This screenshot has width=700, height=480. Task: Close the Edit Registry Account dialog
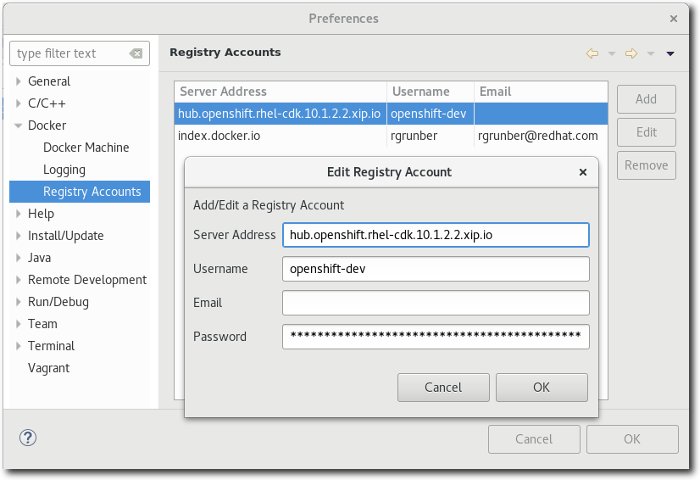click(583, 172)
